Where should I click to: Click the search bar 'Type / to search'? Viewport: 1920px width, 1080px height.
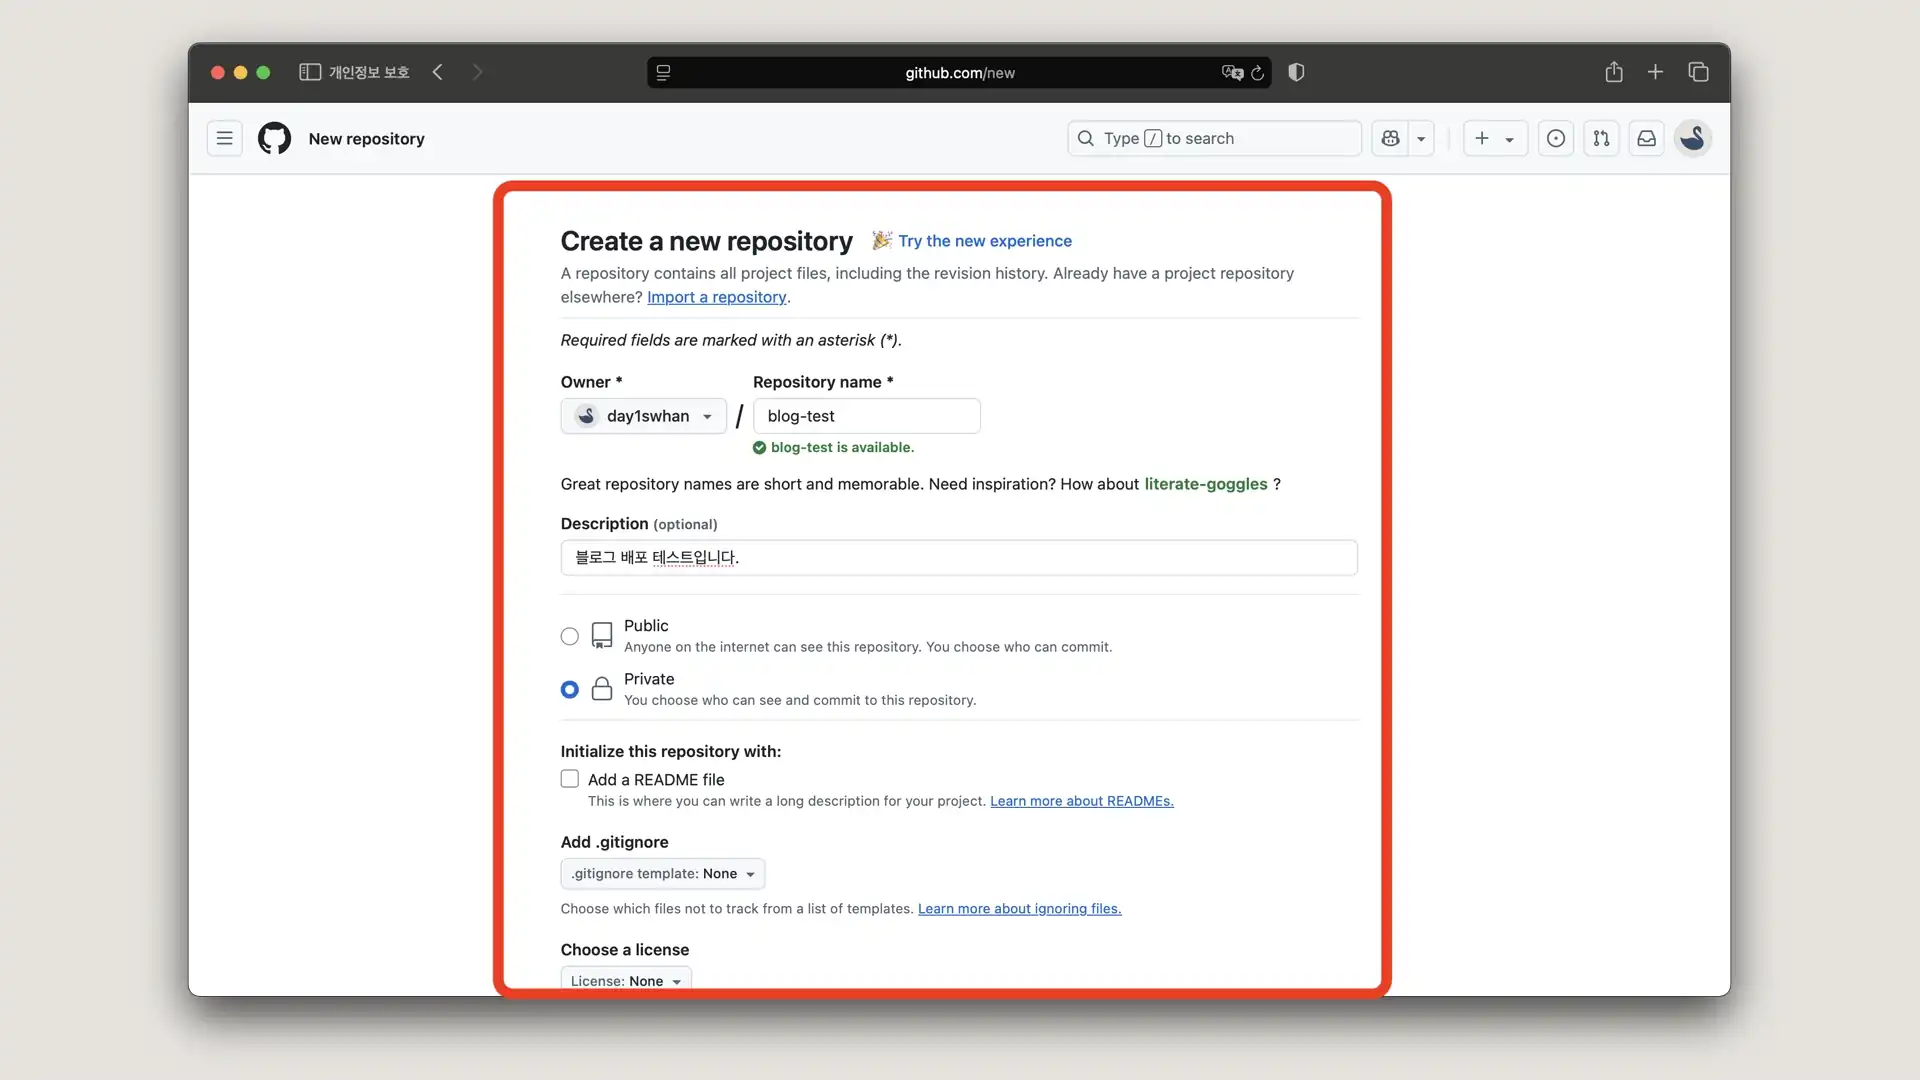pyautogui.click(x=1214, y=138)
